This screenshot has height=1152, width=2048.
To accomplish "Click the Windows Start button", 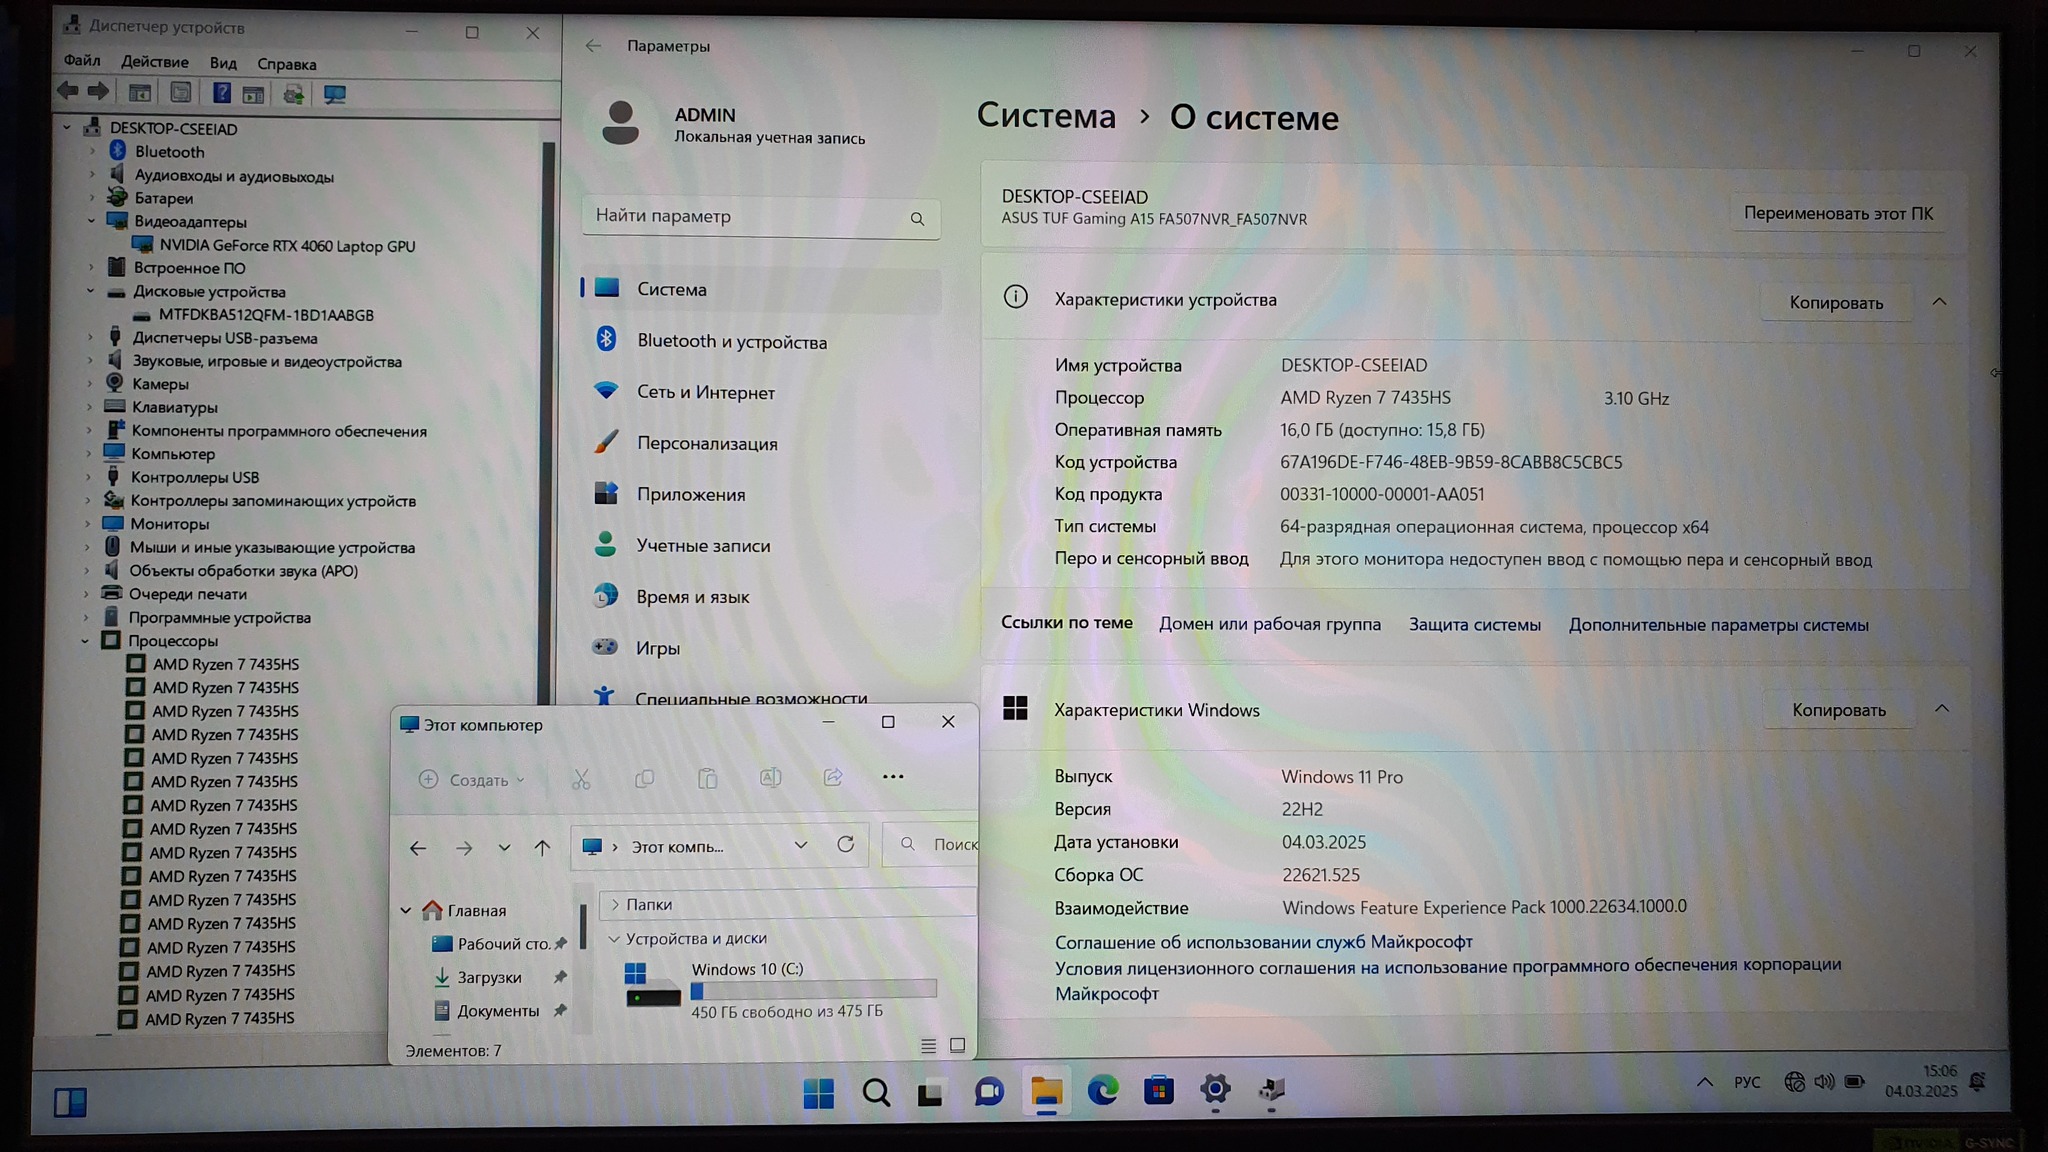I will point(818,1093).
